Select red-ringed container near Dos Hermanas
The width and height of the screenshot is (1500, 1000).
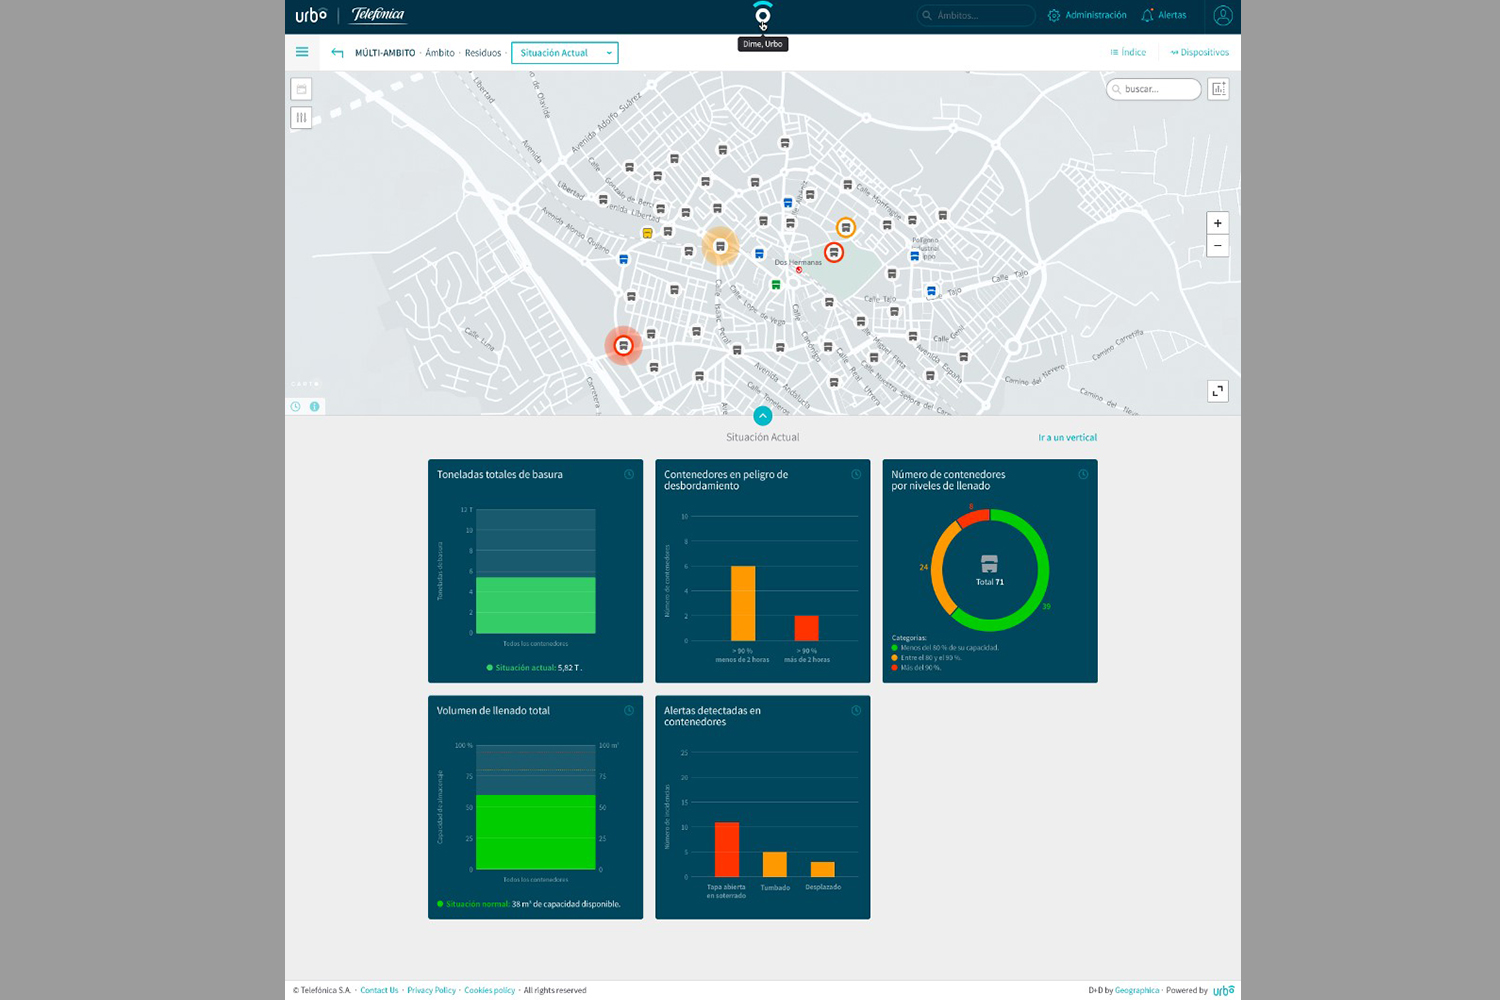(834, 253)
